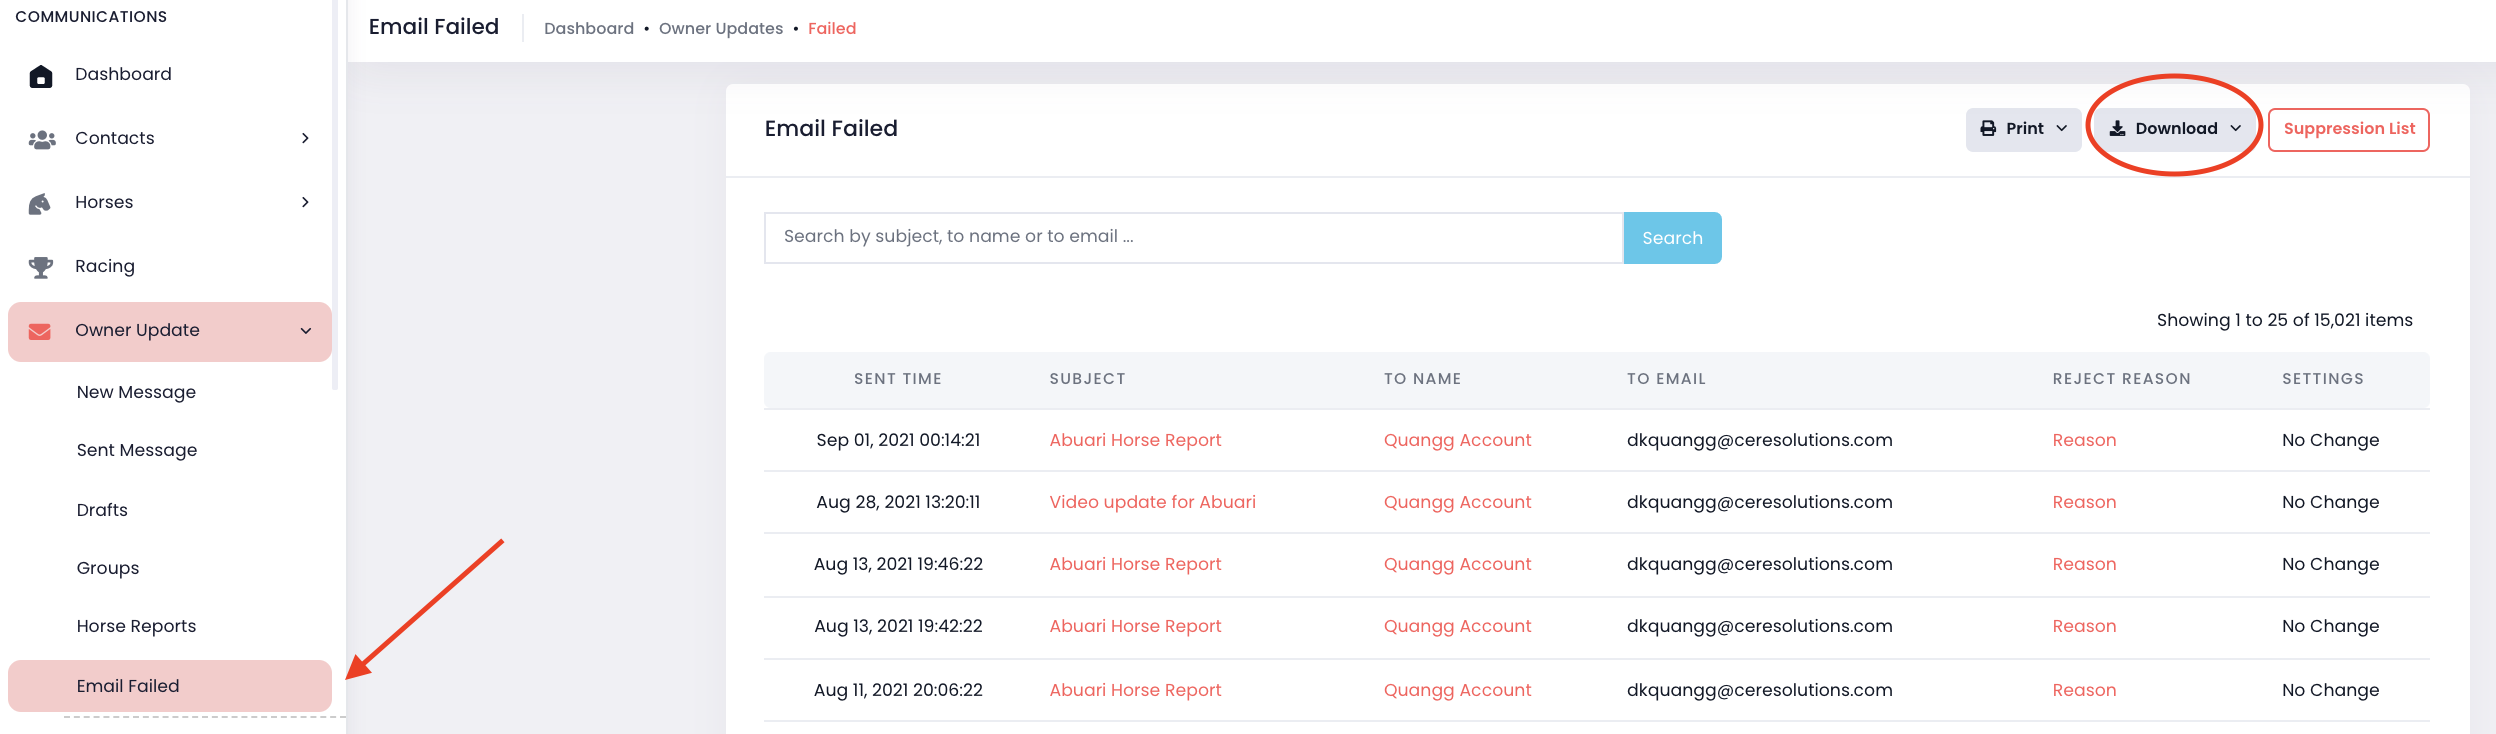Collapse the Owner Update section chevron

click(x=306, y=331)
